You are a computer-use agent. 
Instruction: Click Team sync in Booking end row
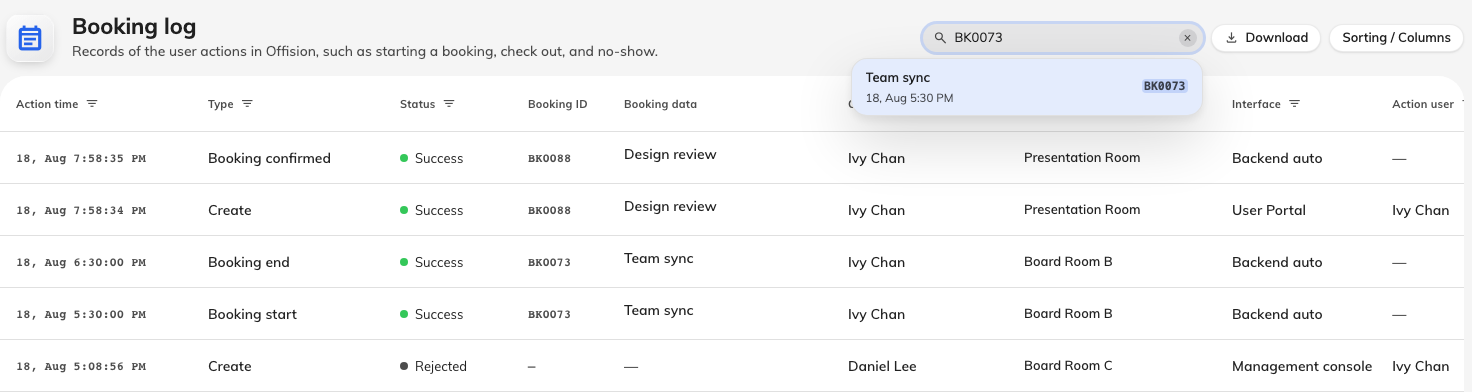coord(658,258)
